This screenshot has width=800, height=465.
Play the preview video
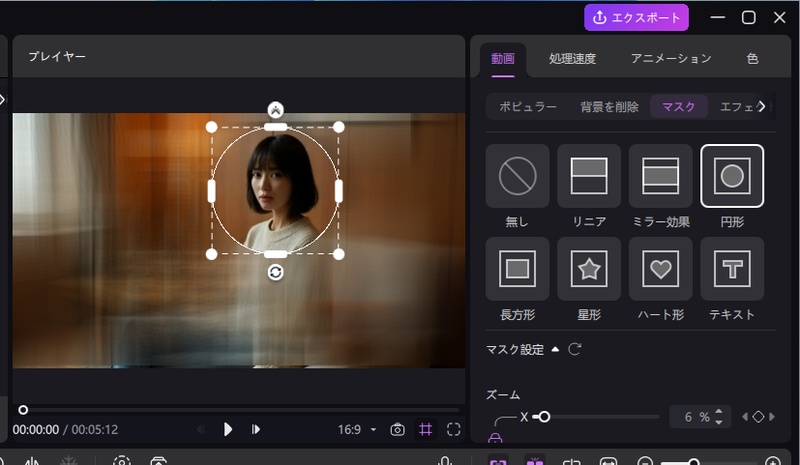[228, 429]
